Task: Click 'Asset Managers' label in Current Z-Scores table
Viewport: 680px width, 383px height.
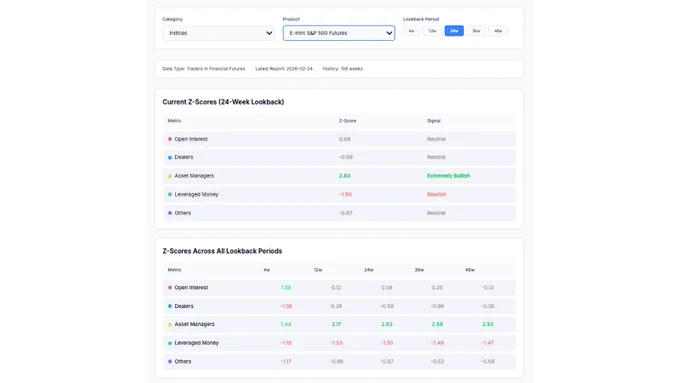Action: click(x=194, y=176)
